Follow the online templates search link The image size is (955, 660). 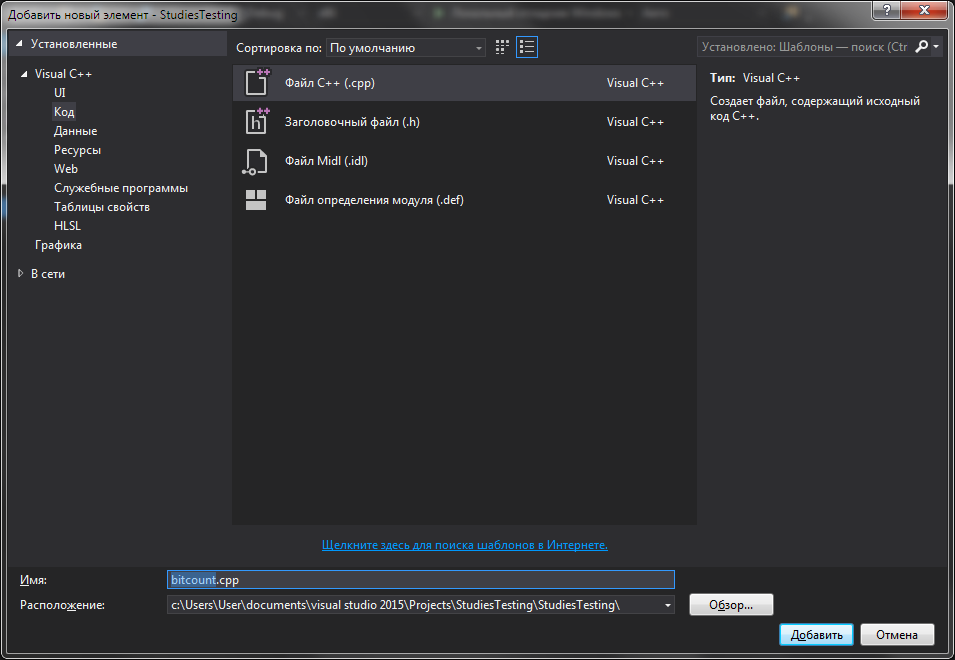coord(464,545)
